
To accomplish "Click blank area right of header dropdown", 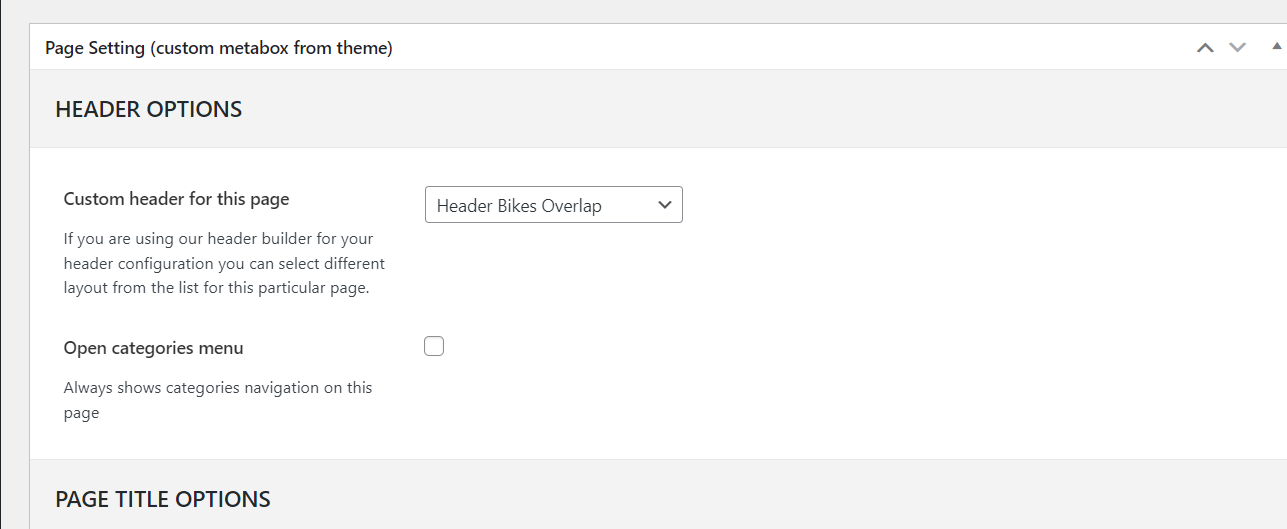I will [x=950, y=205].
